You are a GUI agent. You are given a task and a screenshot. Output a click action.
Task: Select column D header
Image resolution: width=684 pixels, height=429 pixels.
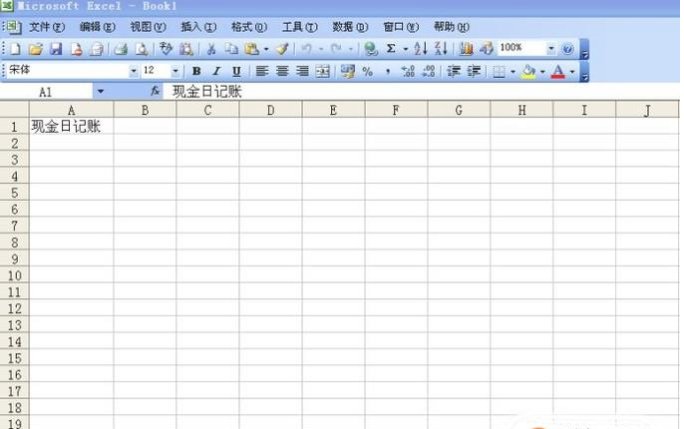pyautogui.click(x=270, y=110)
